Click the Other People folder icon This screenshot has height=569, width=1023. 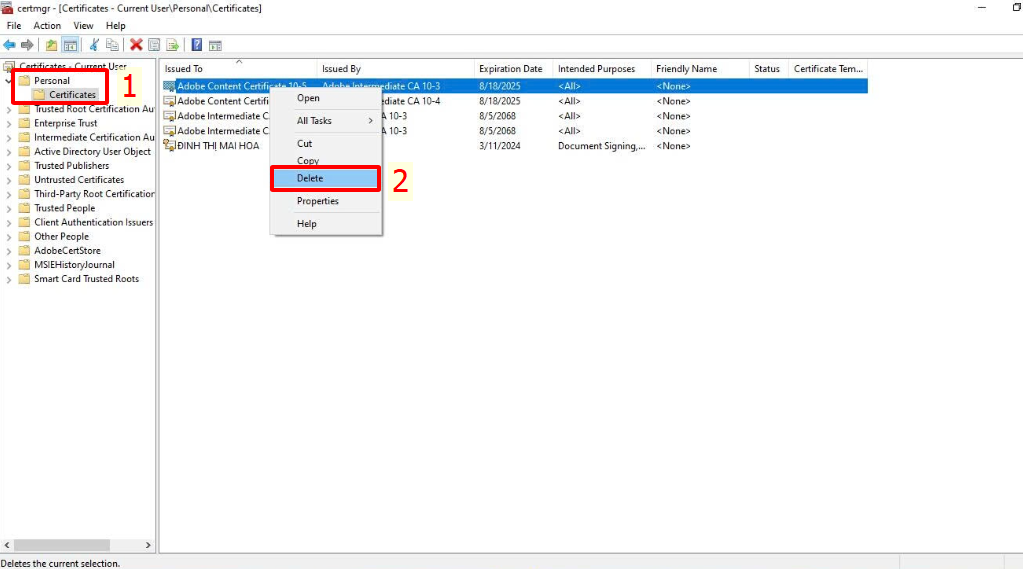24,236
